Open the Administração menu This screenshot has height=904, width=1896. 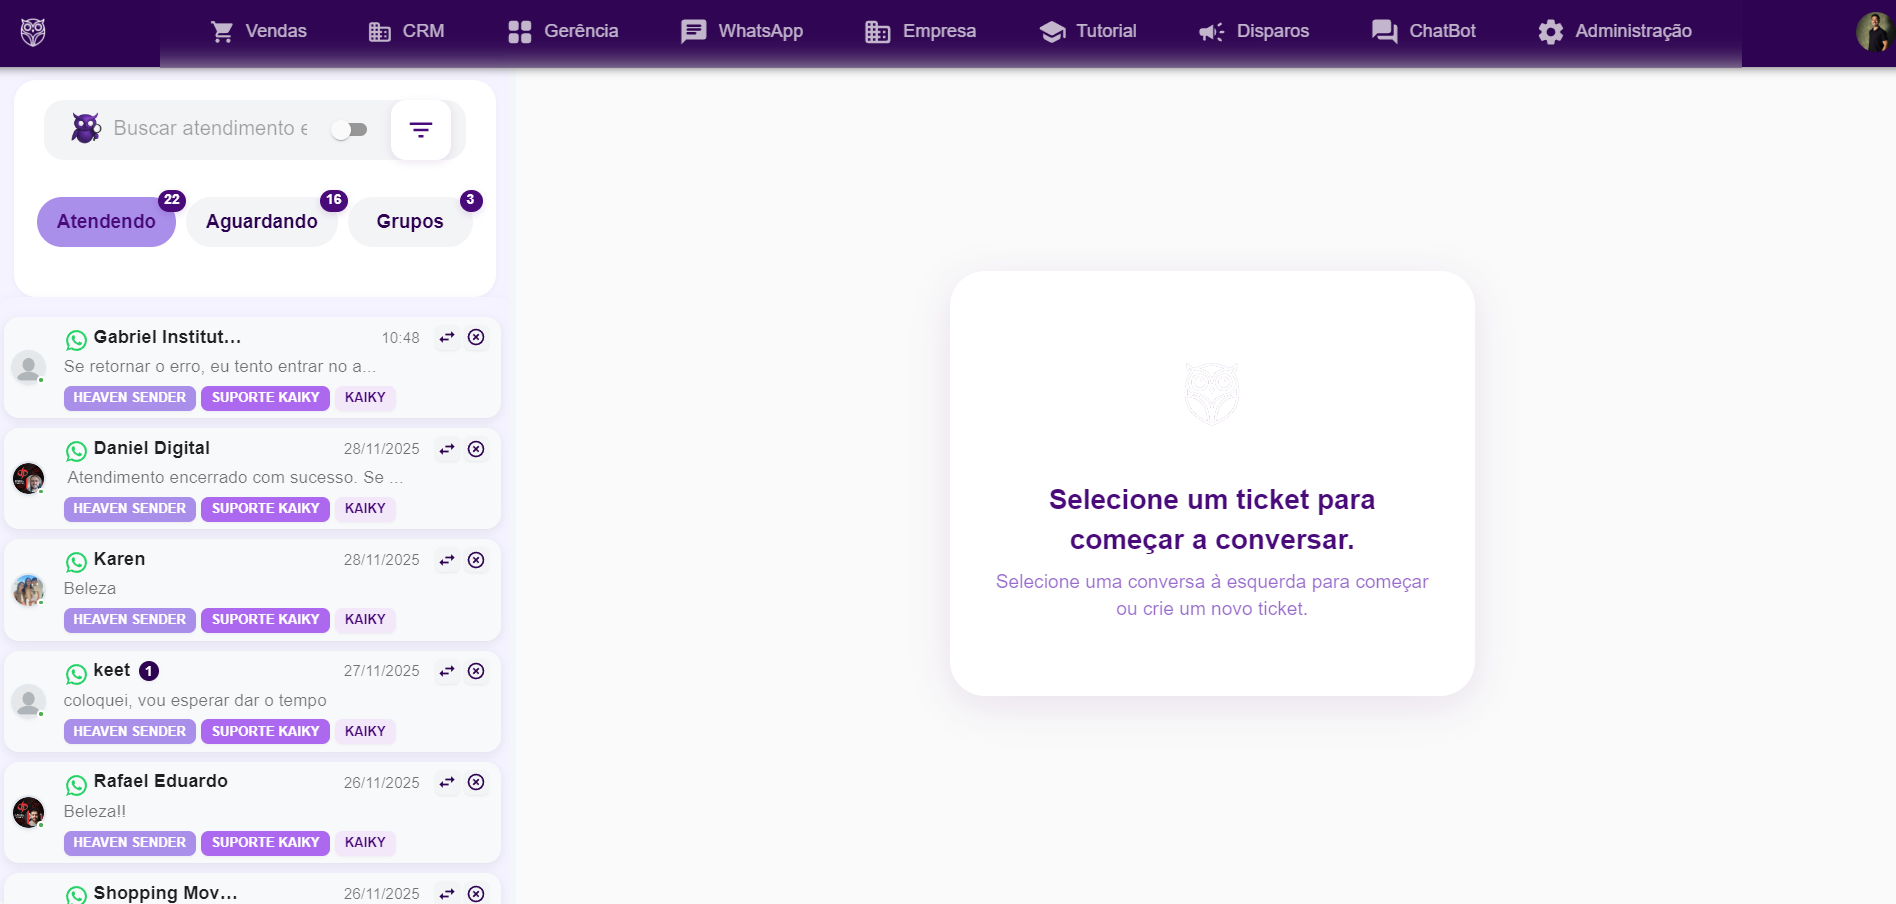(1615, 31)
